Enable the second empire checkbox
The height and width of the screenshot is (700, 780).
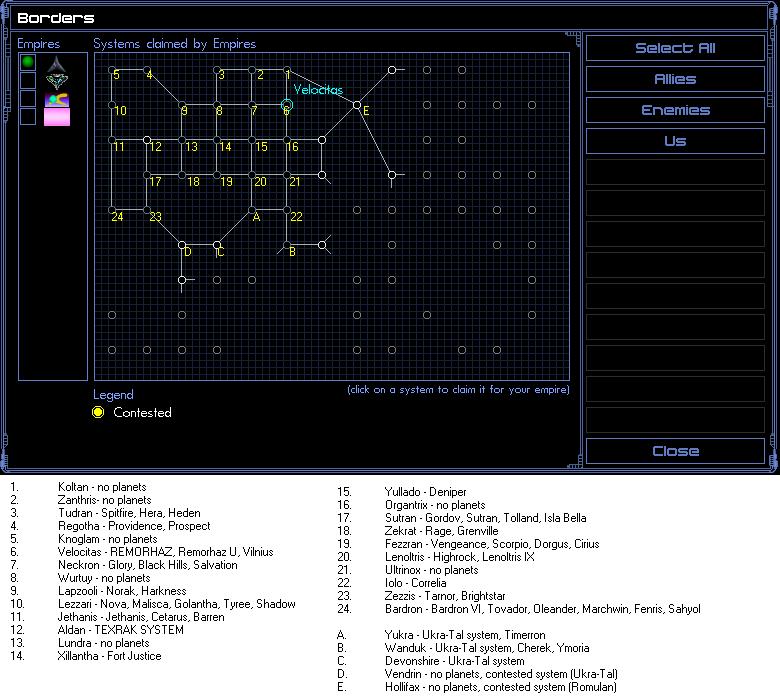[x=28, y=80]
